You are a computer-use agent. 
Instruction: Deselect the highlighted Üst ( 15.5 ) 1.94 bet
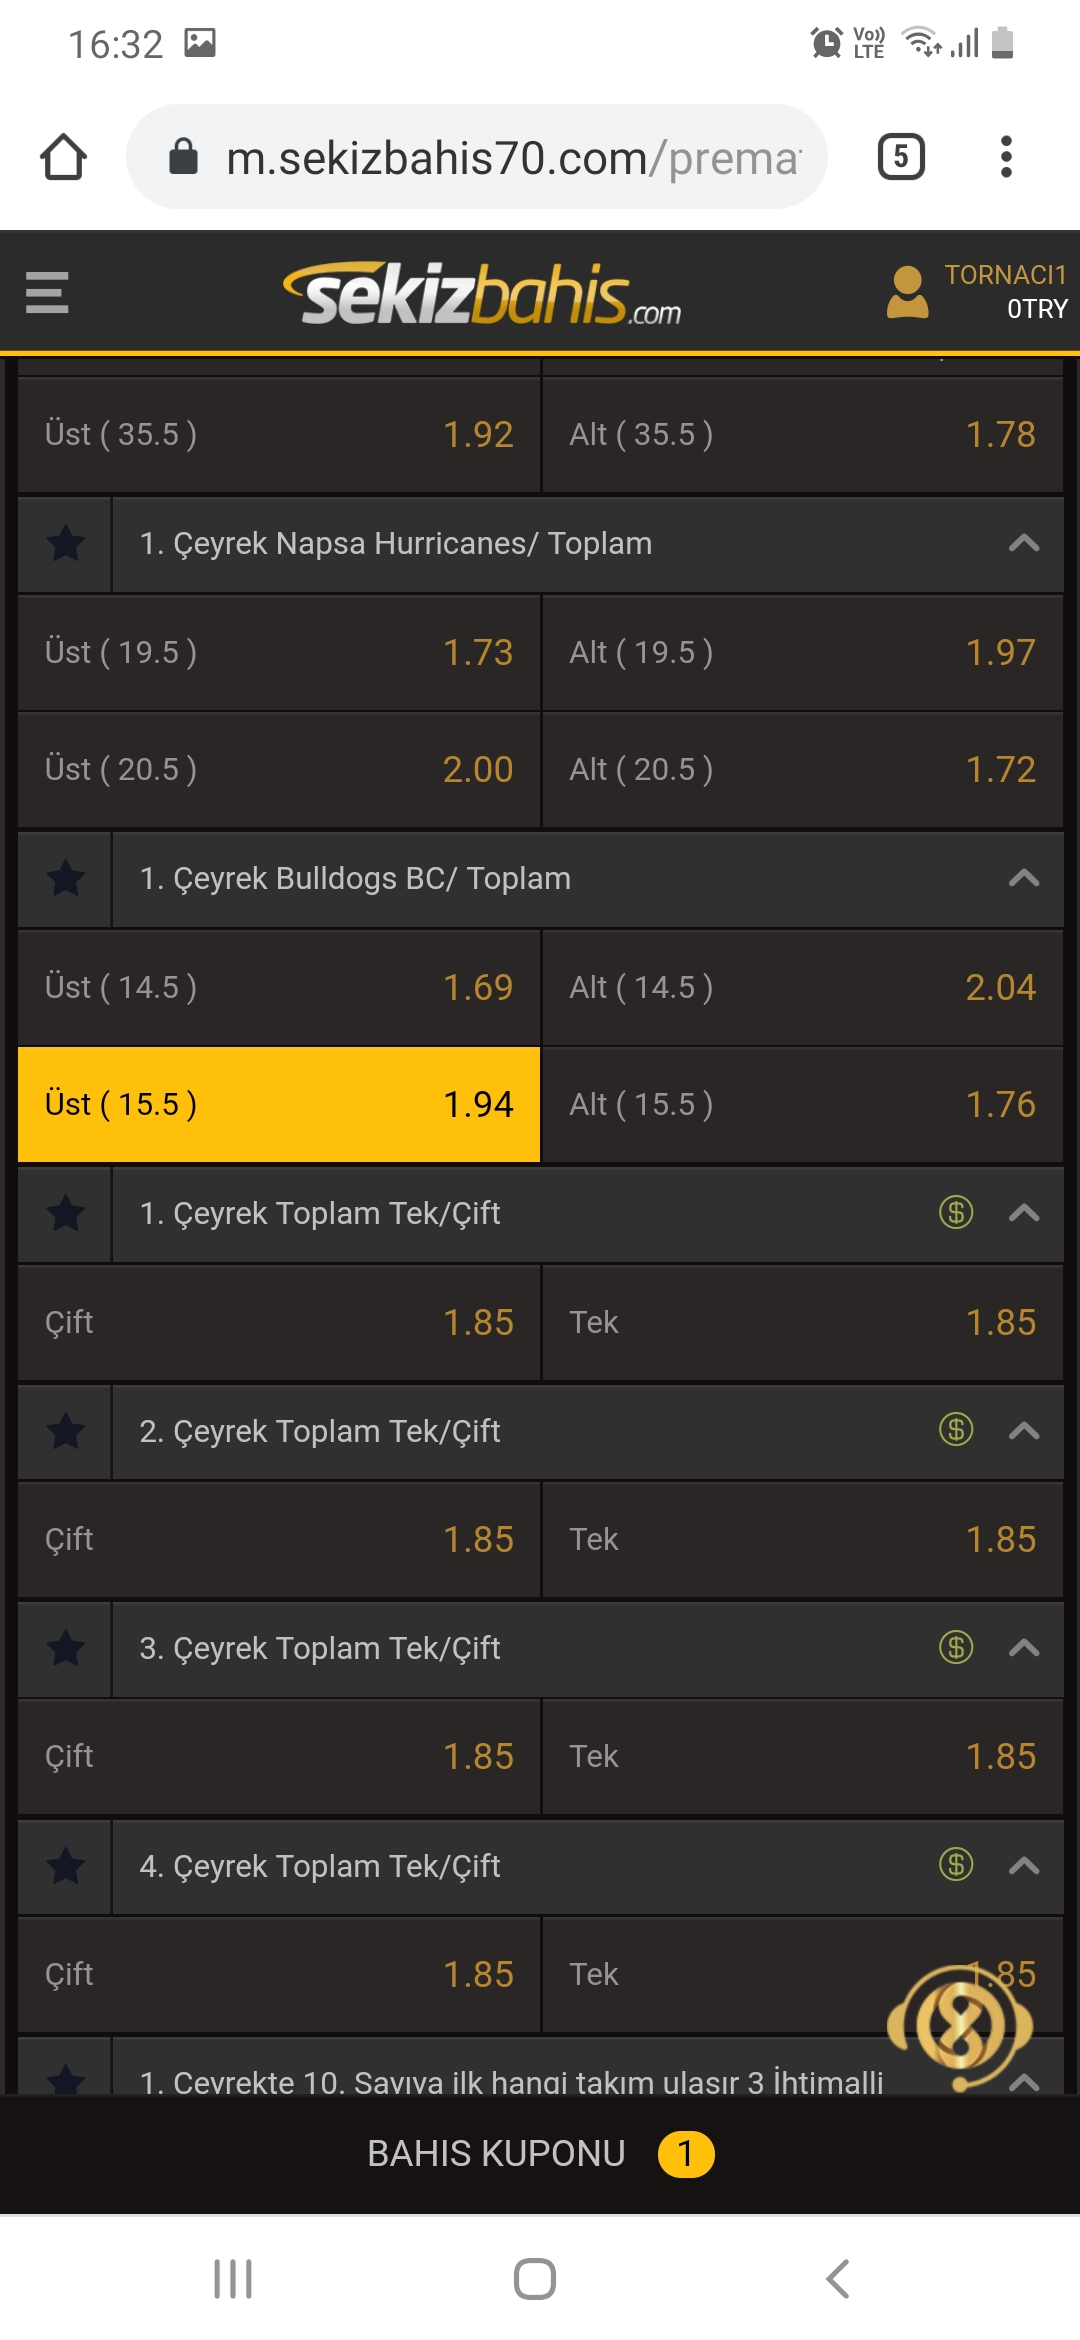pos(279,1104)
